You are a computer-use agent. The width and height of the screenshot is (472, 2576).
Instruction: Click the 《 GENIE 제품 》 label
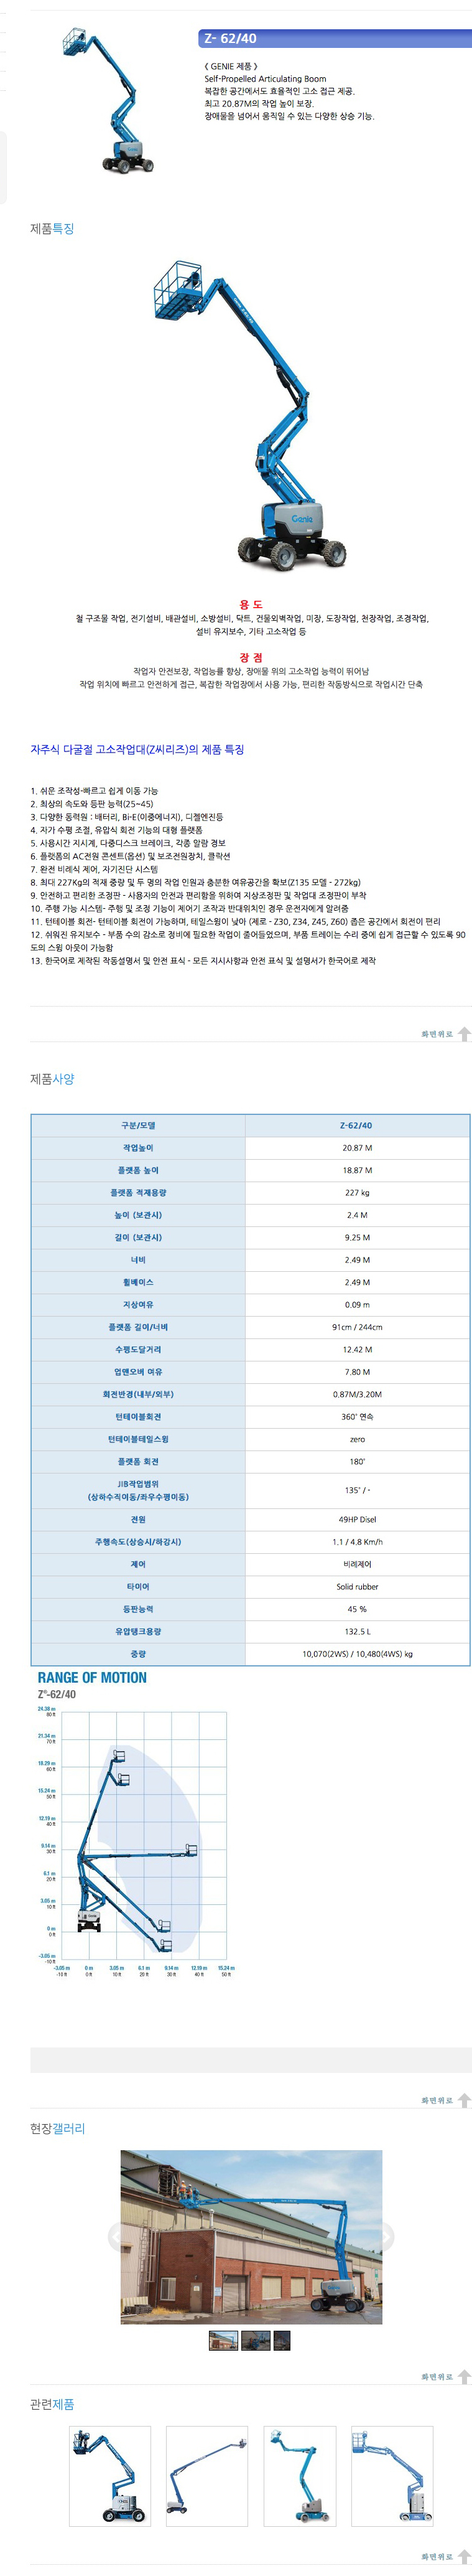click(x=231, y=66)
